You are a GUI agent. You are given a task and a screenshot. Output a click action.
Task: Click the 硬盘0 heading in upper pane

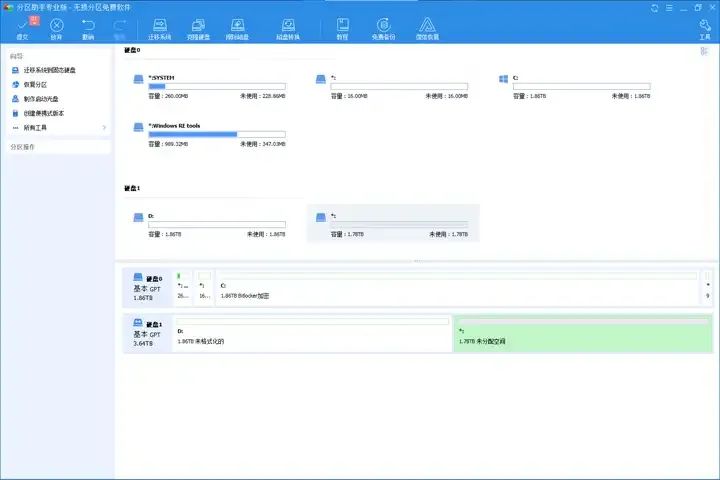coord(132,50)
